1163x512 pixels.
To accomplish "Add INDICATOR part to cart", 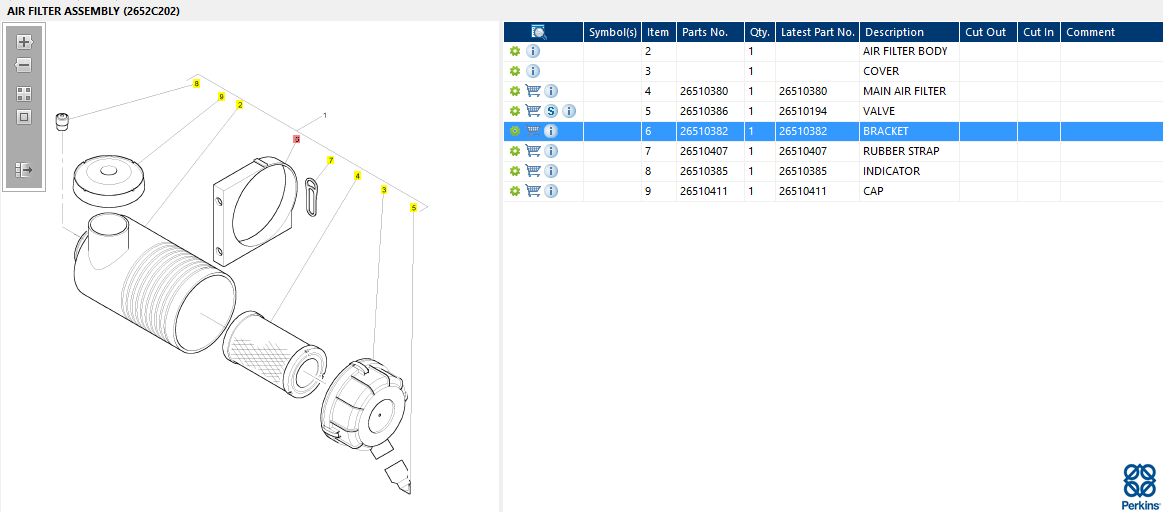I will [533, 171].
